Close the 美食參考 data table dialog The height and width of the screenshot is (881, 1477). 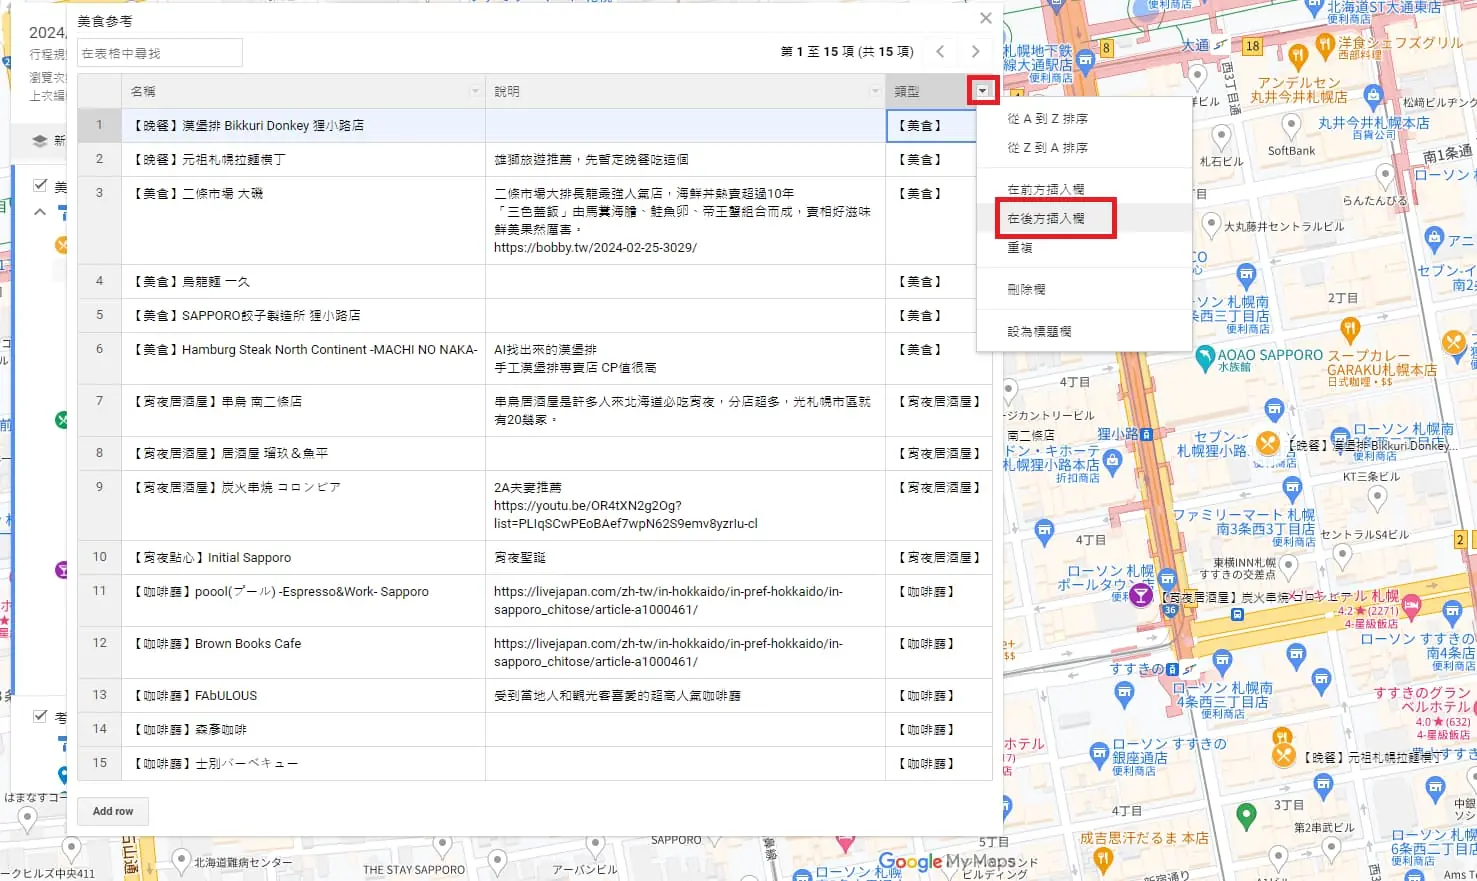986,18
